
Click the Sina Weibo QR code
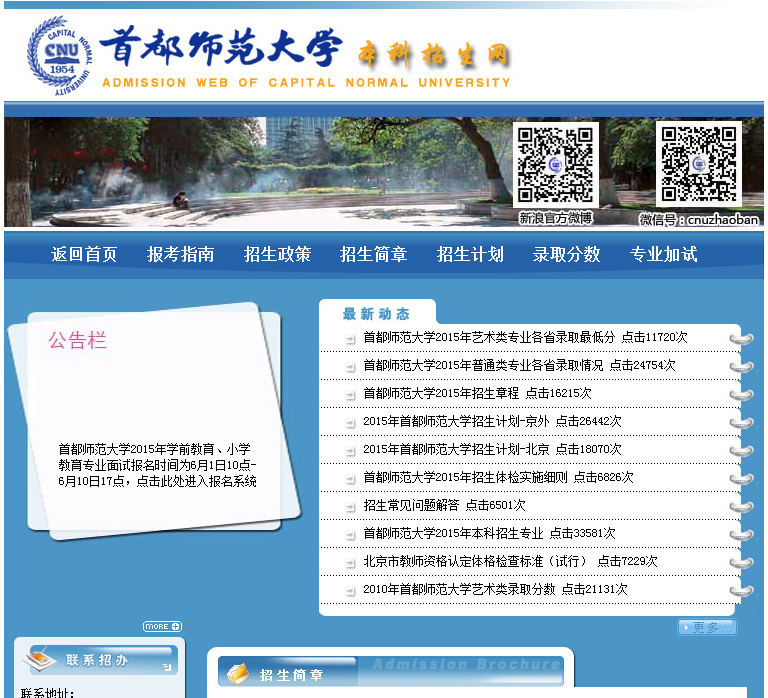[555, 165]
